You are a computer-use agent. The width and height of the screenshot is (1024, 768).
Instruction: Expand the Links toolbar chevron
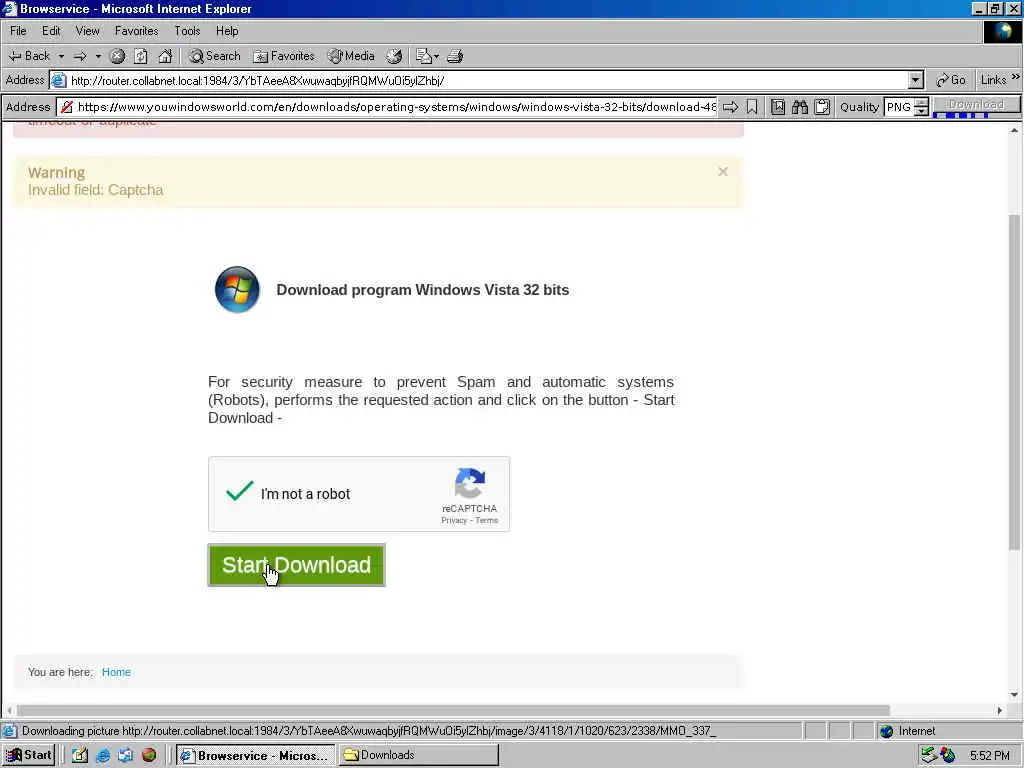click(1016, 77)
